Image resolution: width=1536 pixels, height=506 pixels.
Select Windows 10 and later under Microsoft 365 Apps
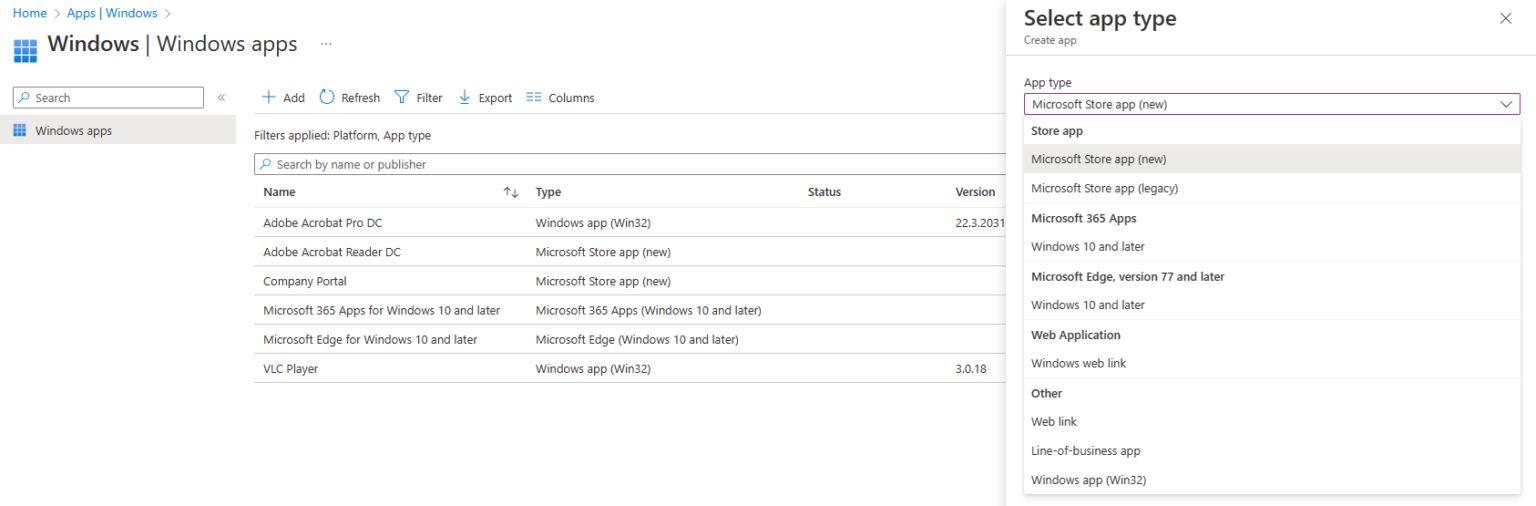click(1272, 246)
